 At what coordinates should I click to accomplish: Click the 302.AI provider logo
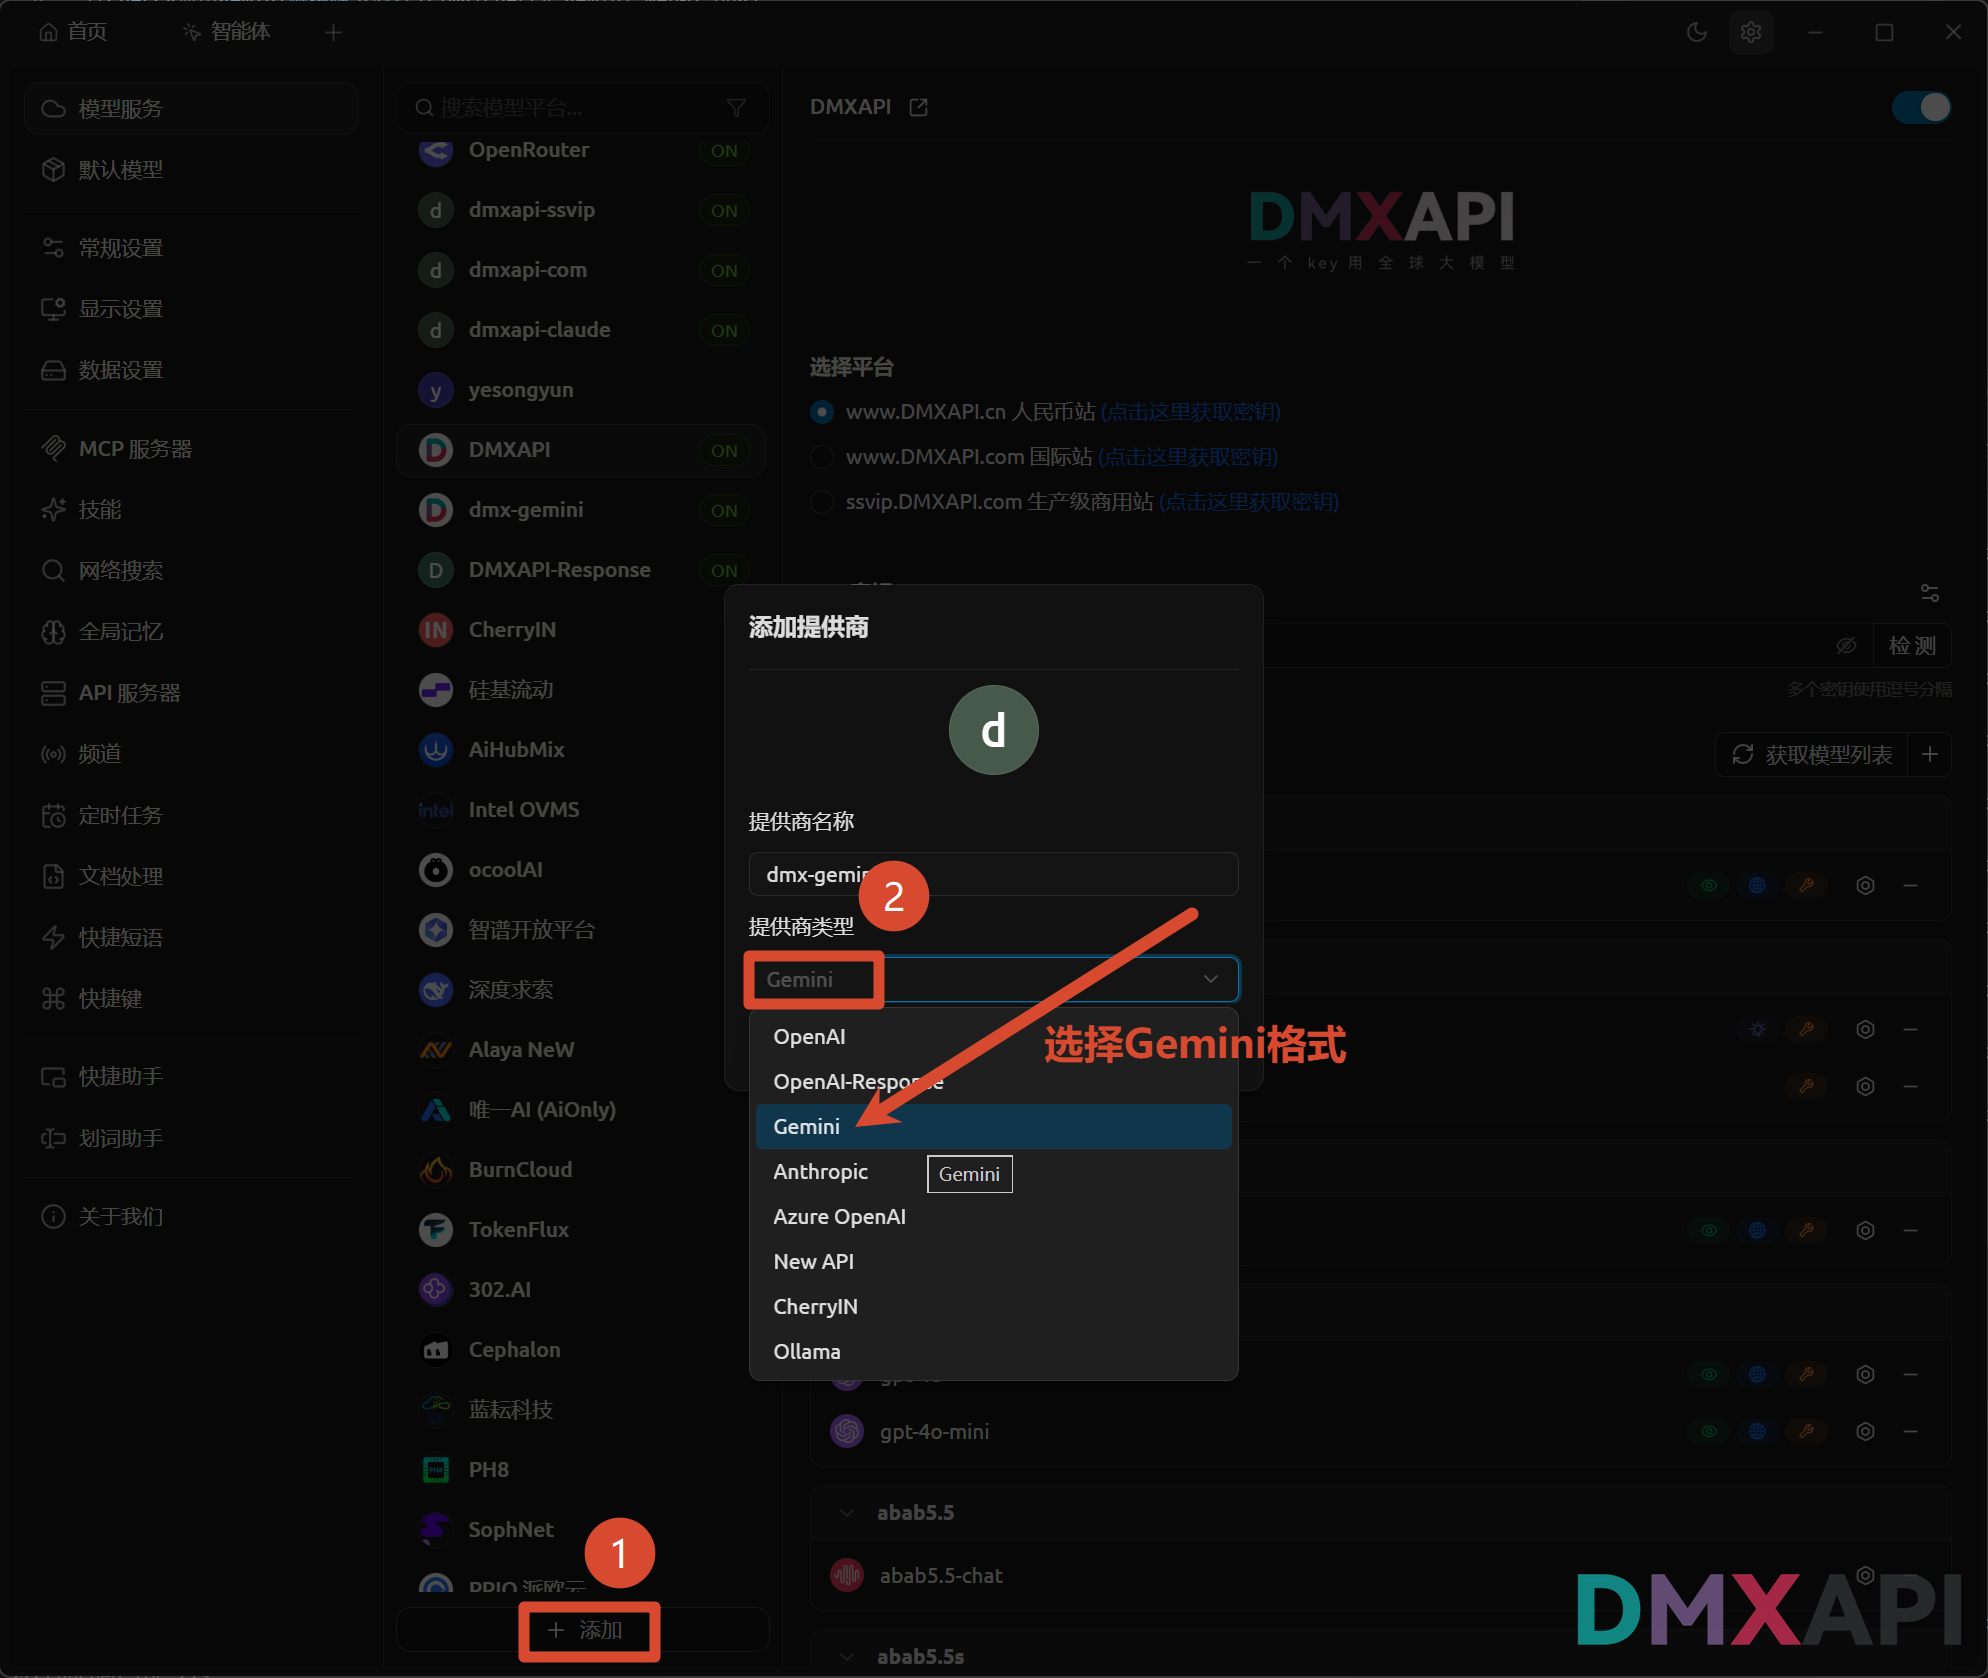tap(435, 1290)
